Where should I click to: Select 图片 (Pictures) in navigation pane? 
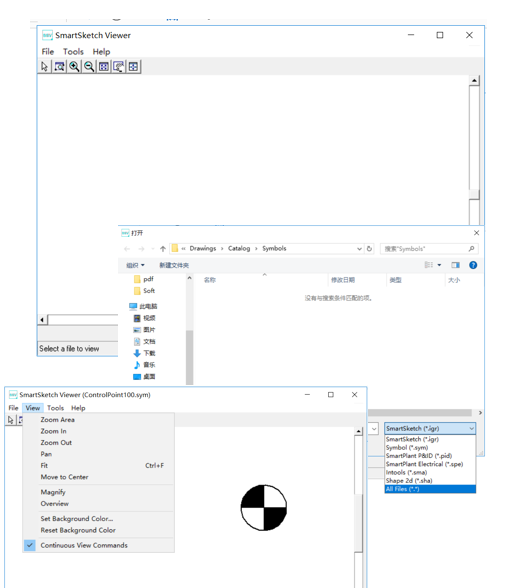(x=144, y=330)
